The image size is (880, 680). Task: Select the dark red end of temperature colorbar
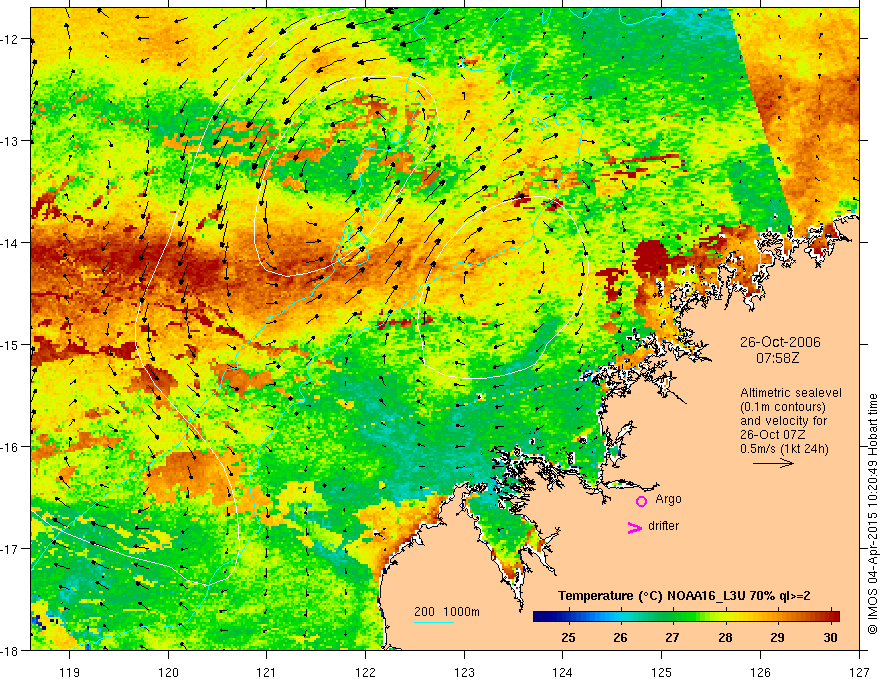(833, 617)
